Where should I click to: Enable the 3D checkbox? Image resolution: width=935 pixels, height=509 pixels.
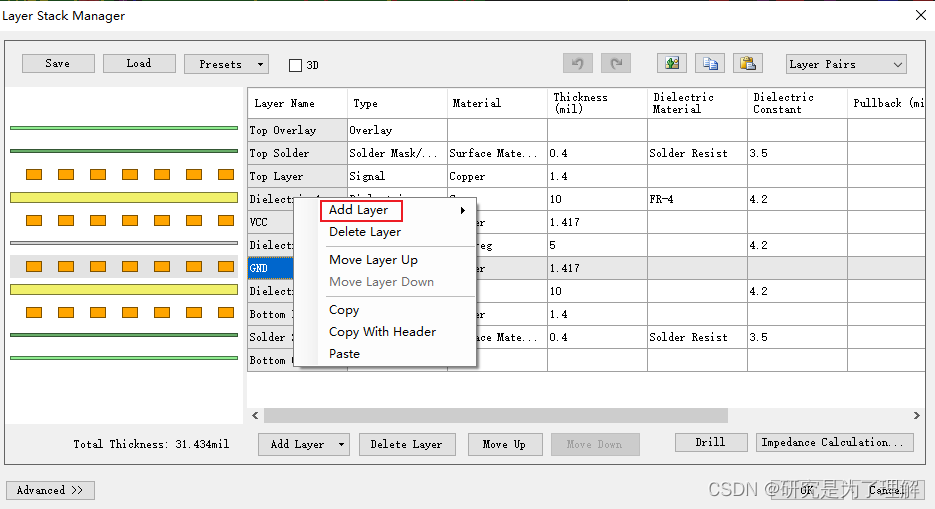[x=295, y=65]
